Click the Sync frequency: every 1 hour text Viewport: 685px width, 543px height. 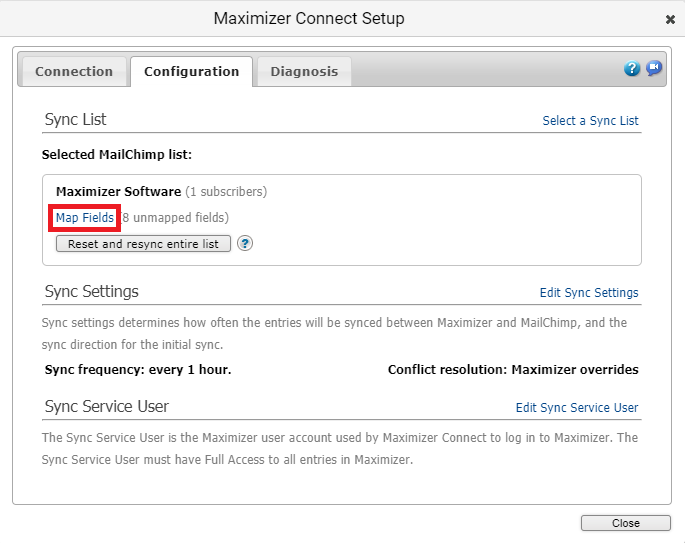[x=138, y=370]
